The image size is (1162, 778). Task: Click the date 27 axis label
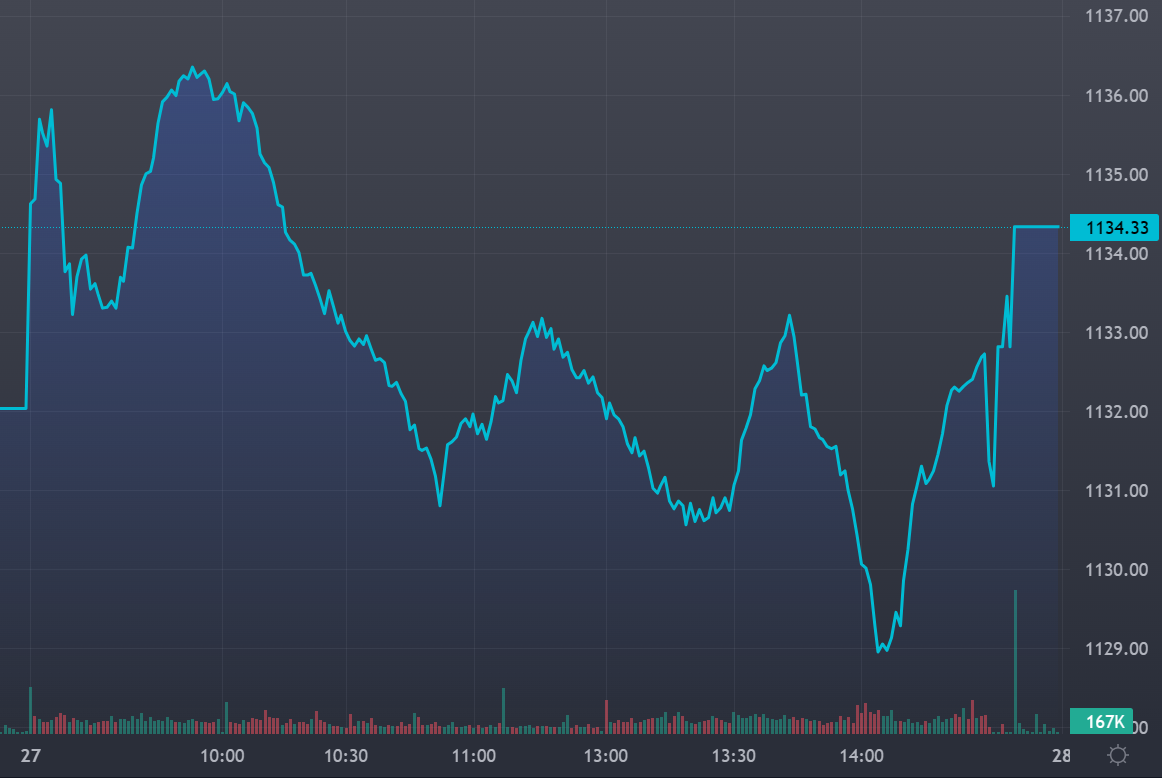click(x=29, y=755)
